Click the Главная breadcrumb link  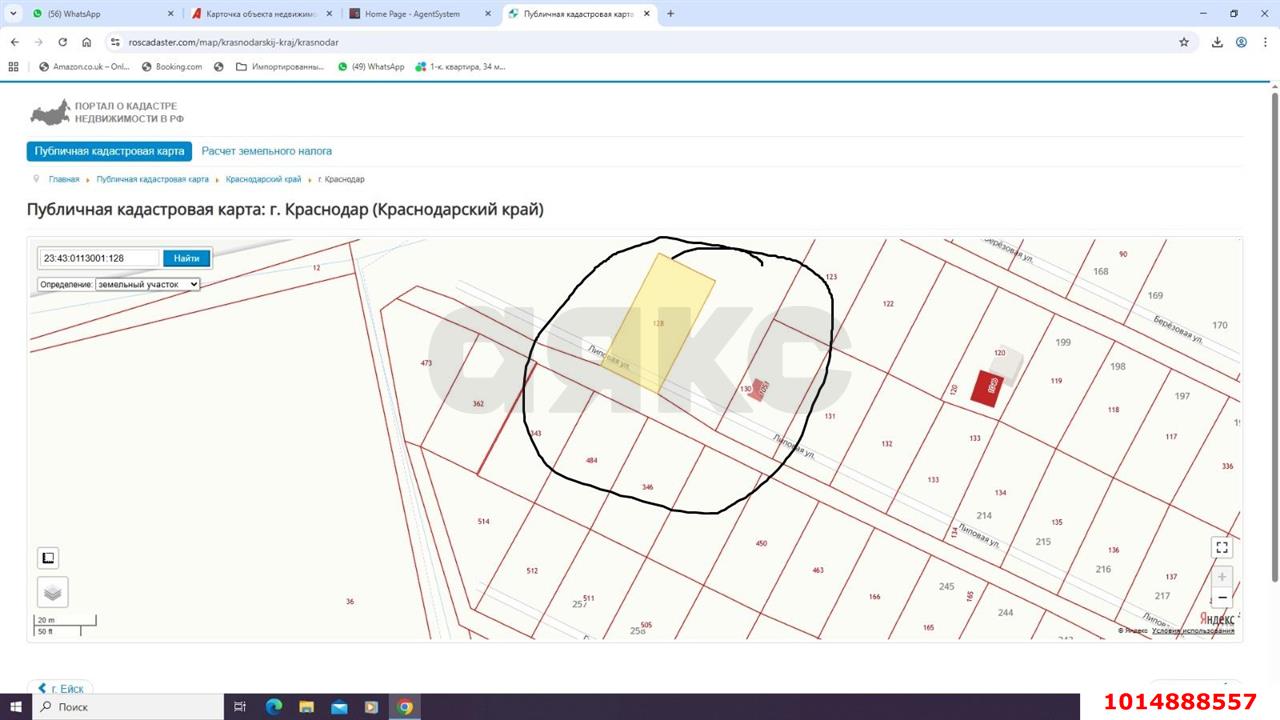click(x=64, y=179)
